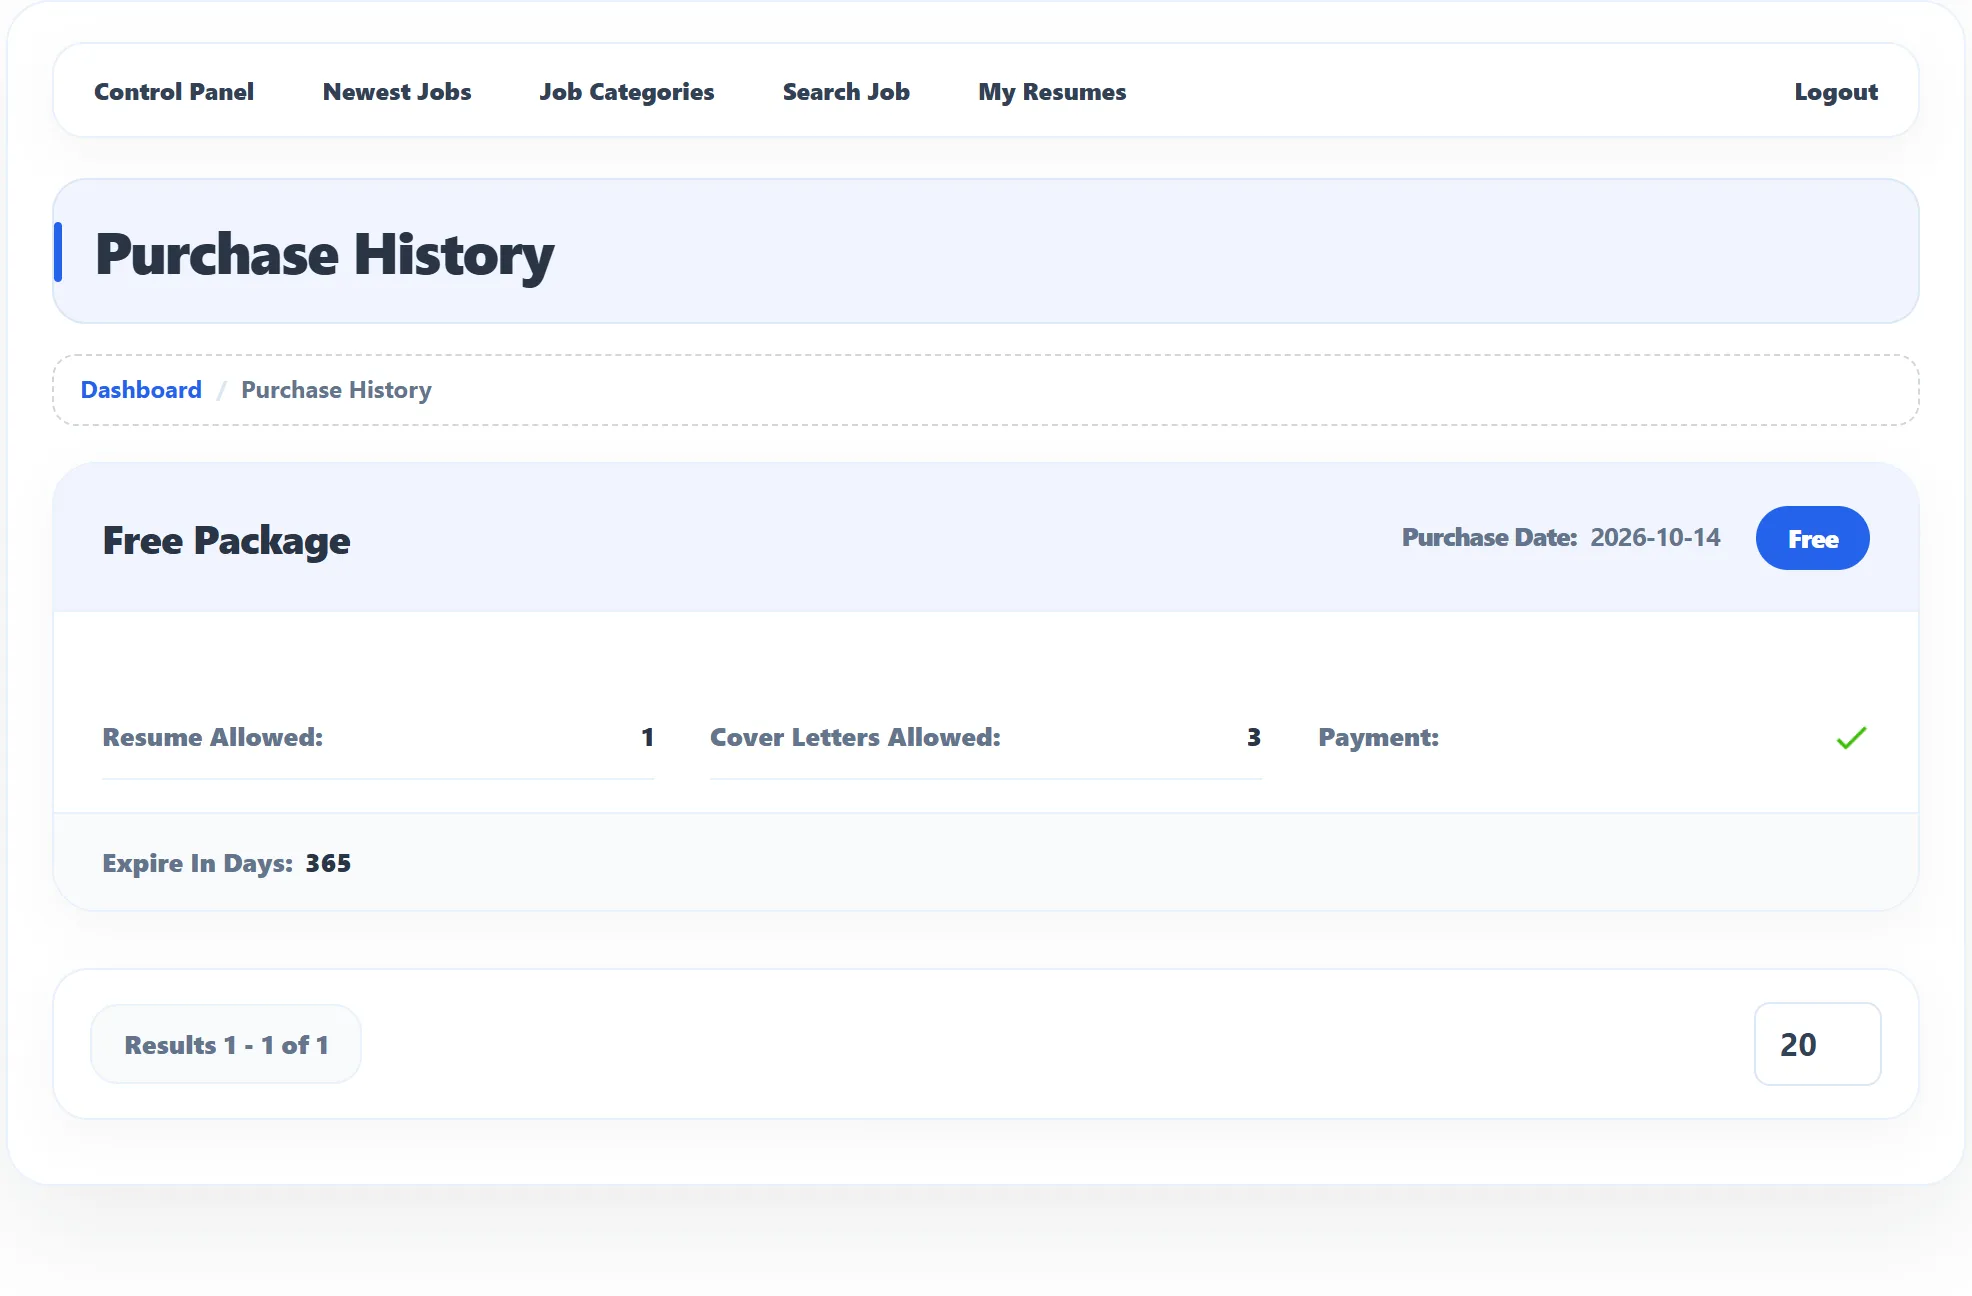The width and height of the screenshot is (1972, 1296).
Task: Open Job Categories in the navigation bar
Action: (x=627, y=92)
